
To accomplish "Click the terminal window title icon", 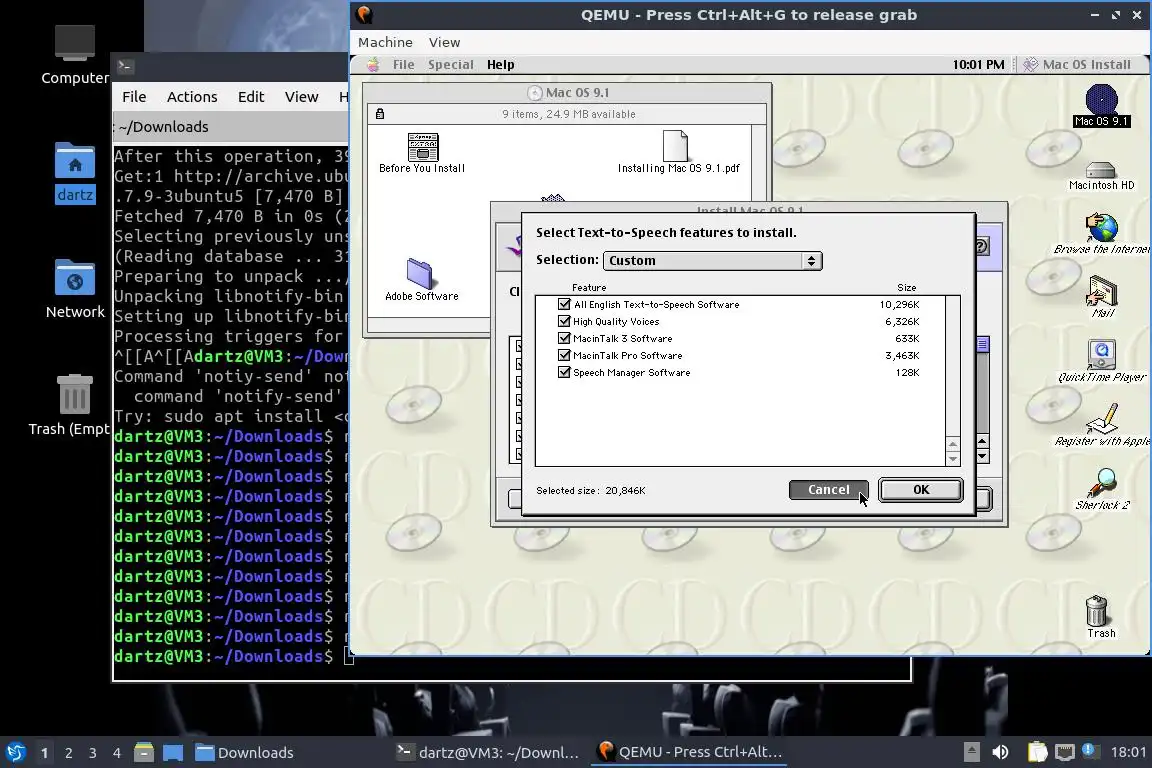I will (x=124, y=66).
